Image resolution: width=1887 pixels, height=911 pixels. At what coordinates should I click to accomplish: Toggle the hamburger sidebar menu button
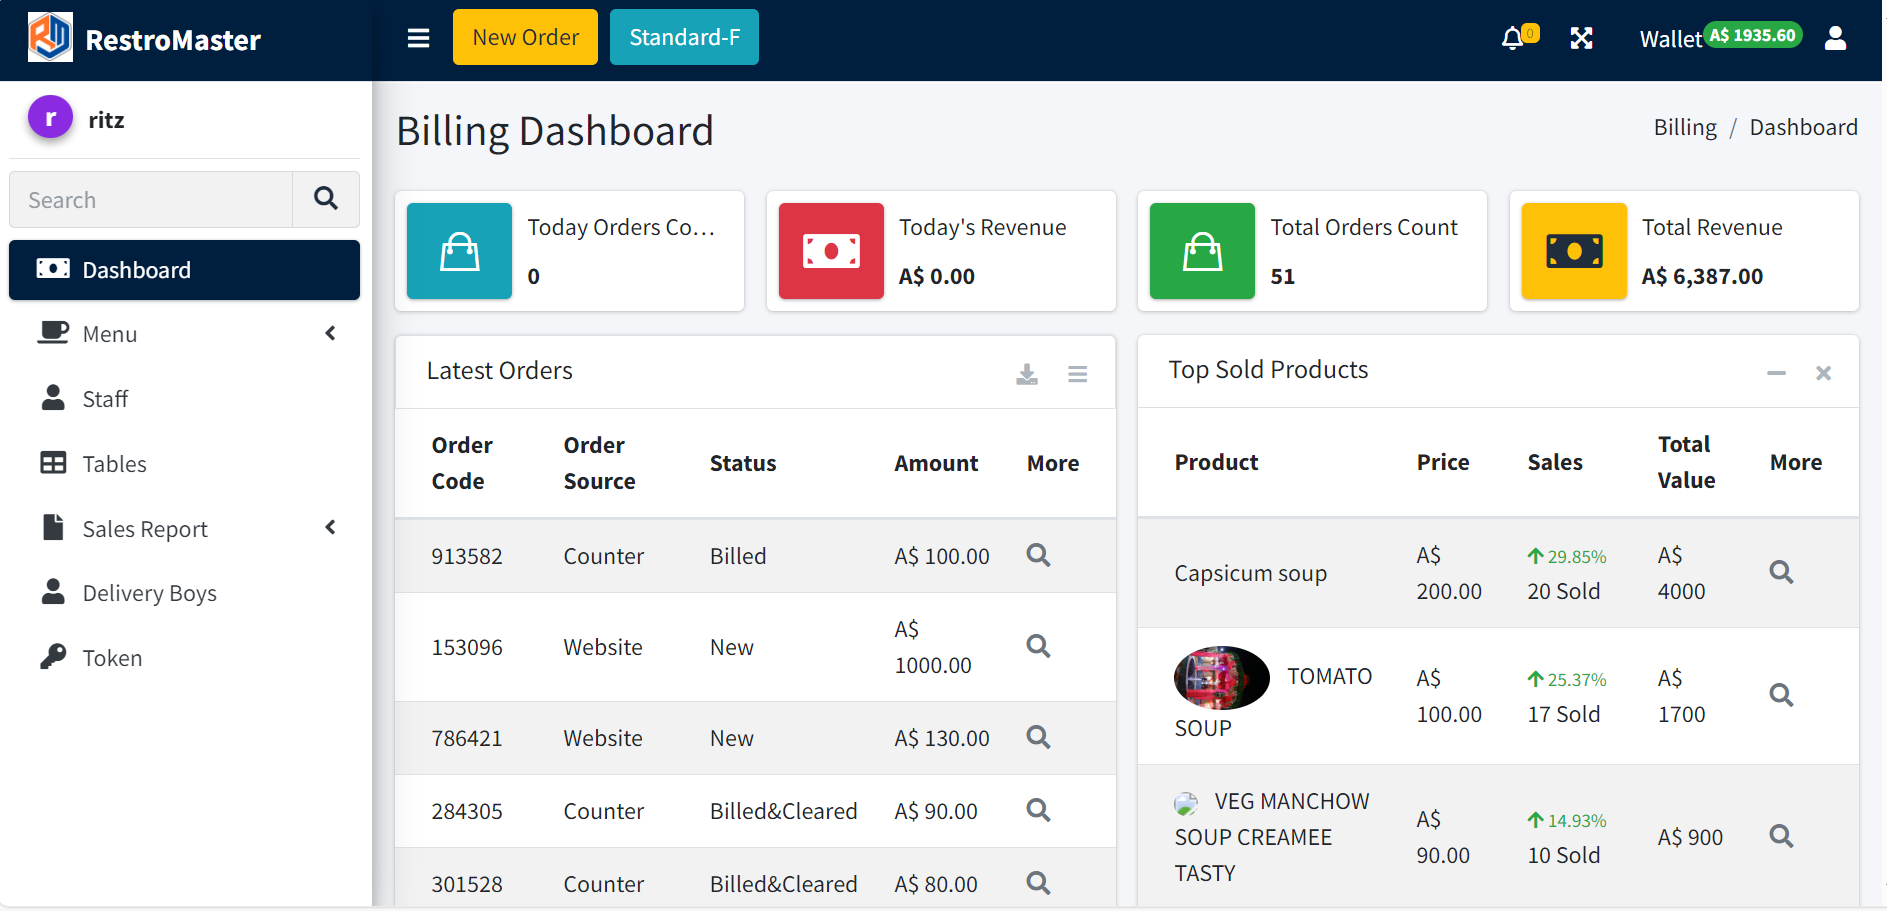418,38
